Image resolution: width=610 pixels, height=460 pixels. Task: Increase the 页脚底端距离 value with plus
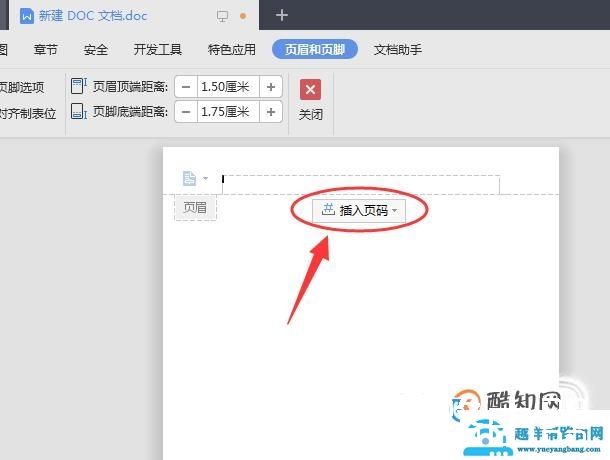coord(271,112)
